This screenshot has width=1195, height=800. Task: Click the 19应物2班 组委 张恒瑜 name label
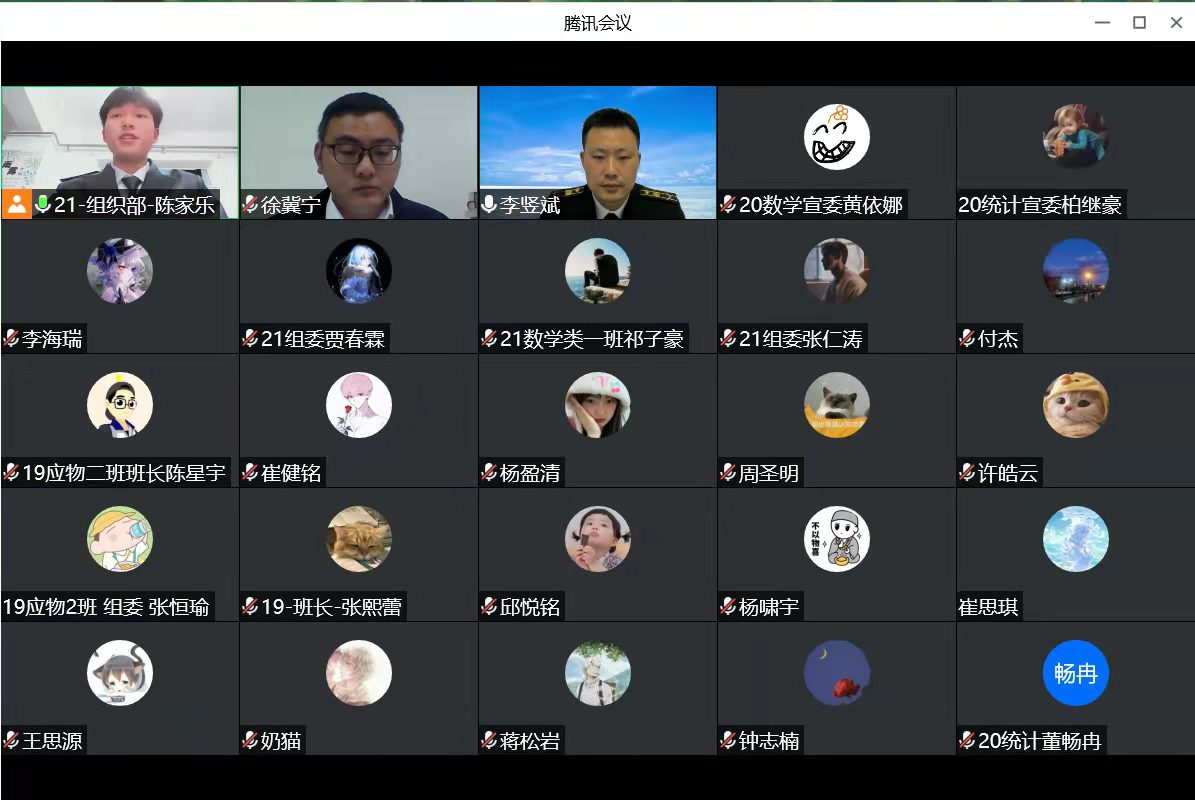[106, 607]
